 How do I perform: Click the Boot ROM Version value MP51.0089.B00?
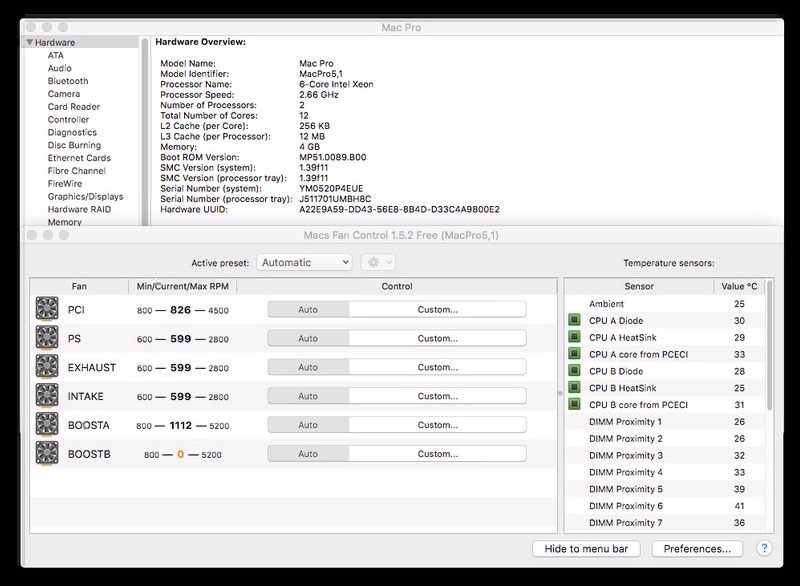(333, 157)
